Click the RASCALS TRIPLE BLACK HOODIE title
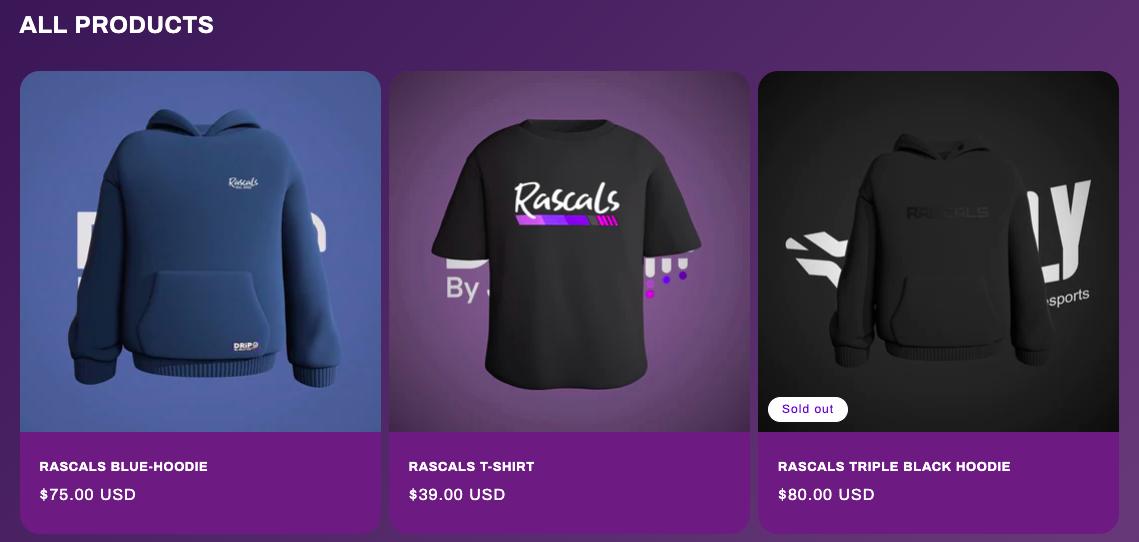Screen dimensions: 1139x542 (x=894, y=466)
